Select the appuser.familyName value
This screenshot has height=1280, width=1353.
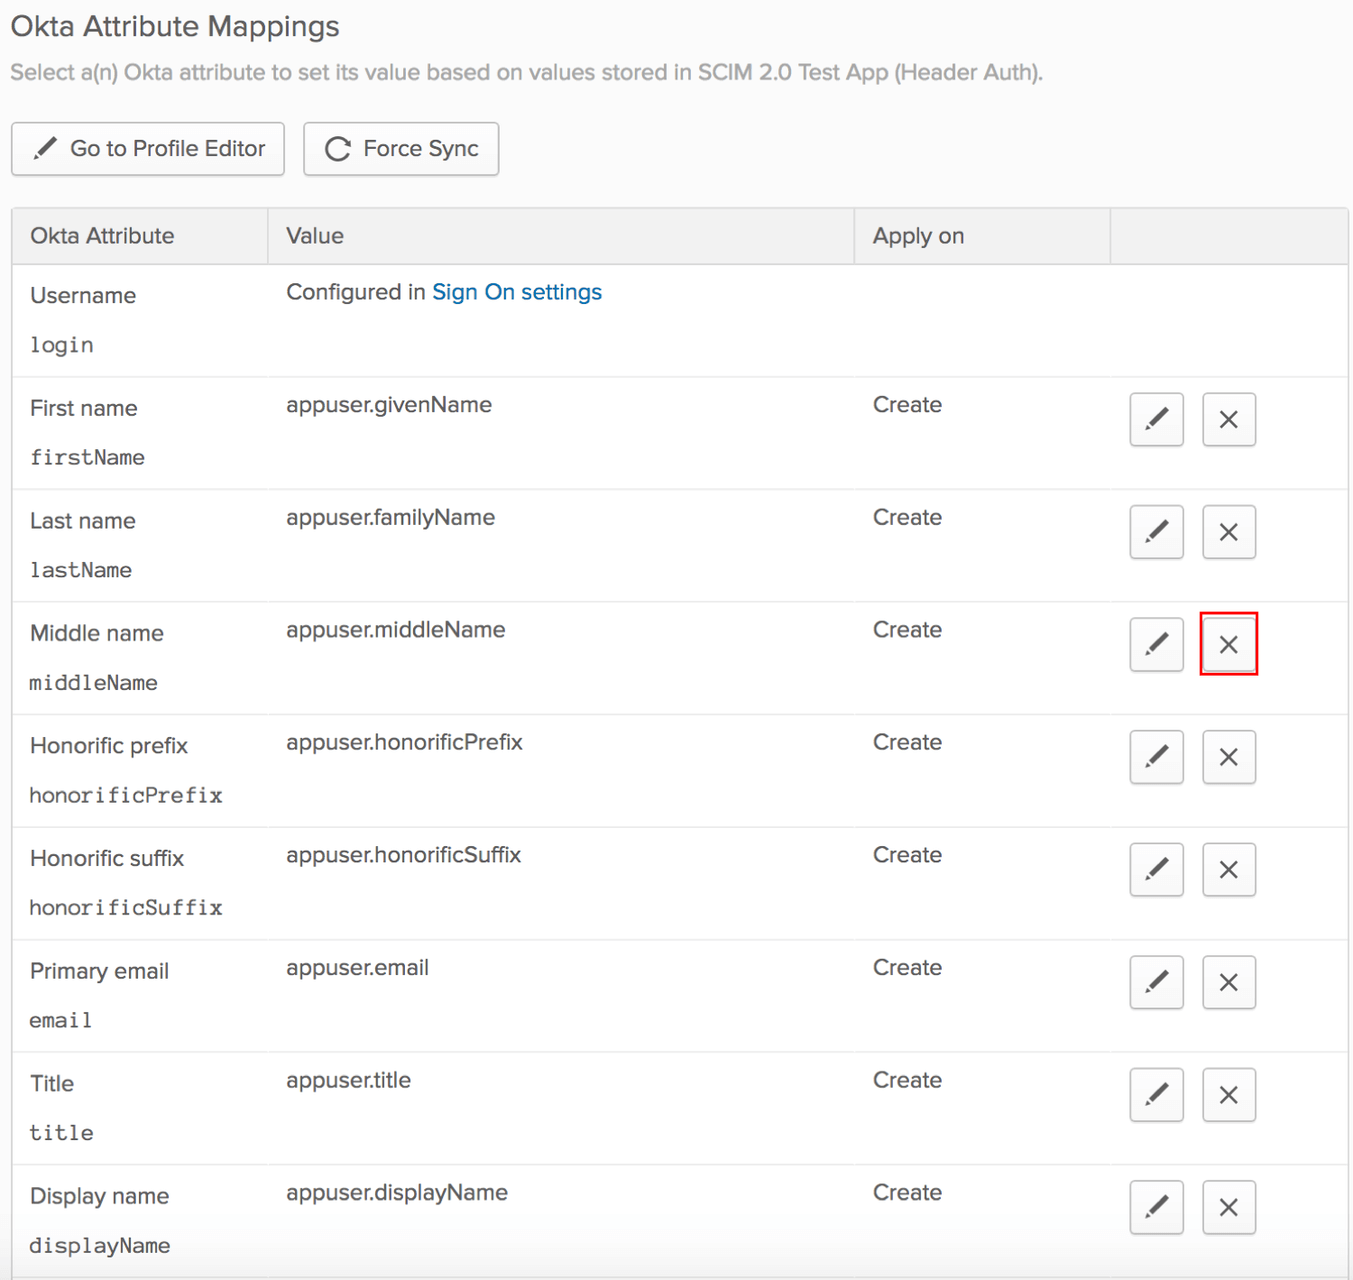[x=391, y=518]
